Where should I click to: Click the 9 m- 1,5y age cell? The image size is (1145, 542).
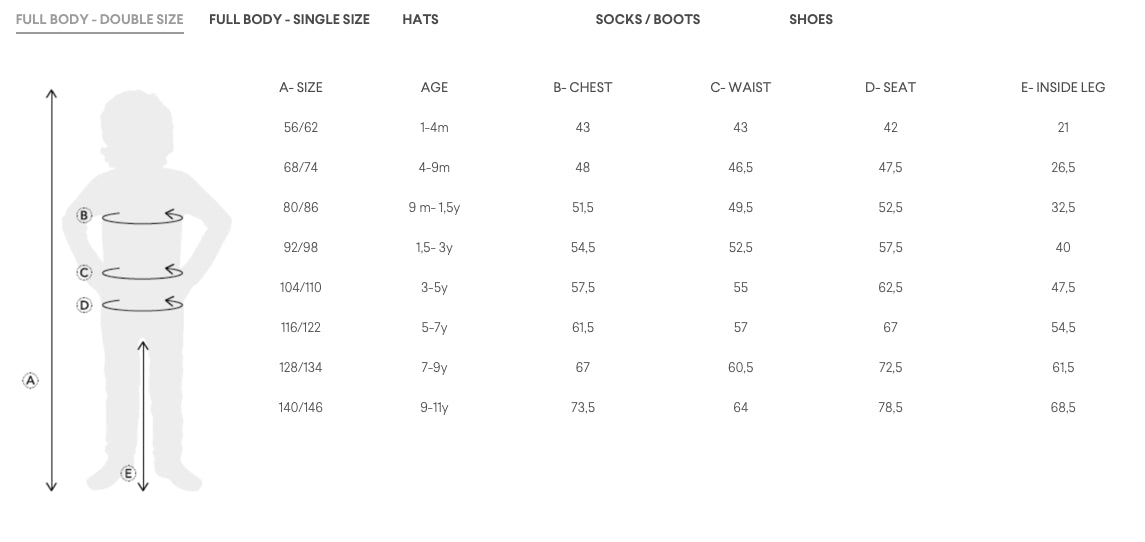point(434,207)
